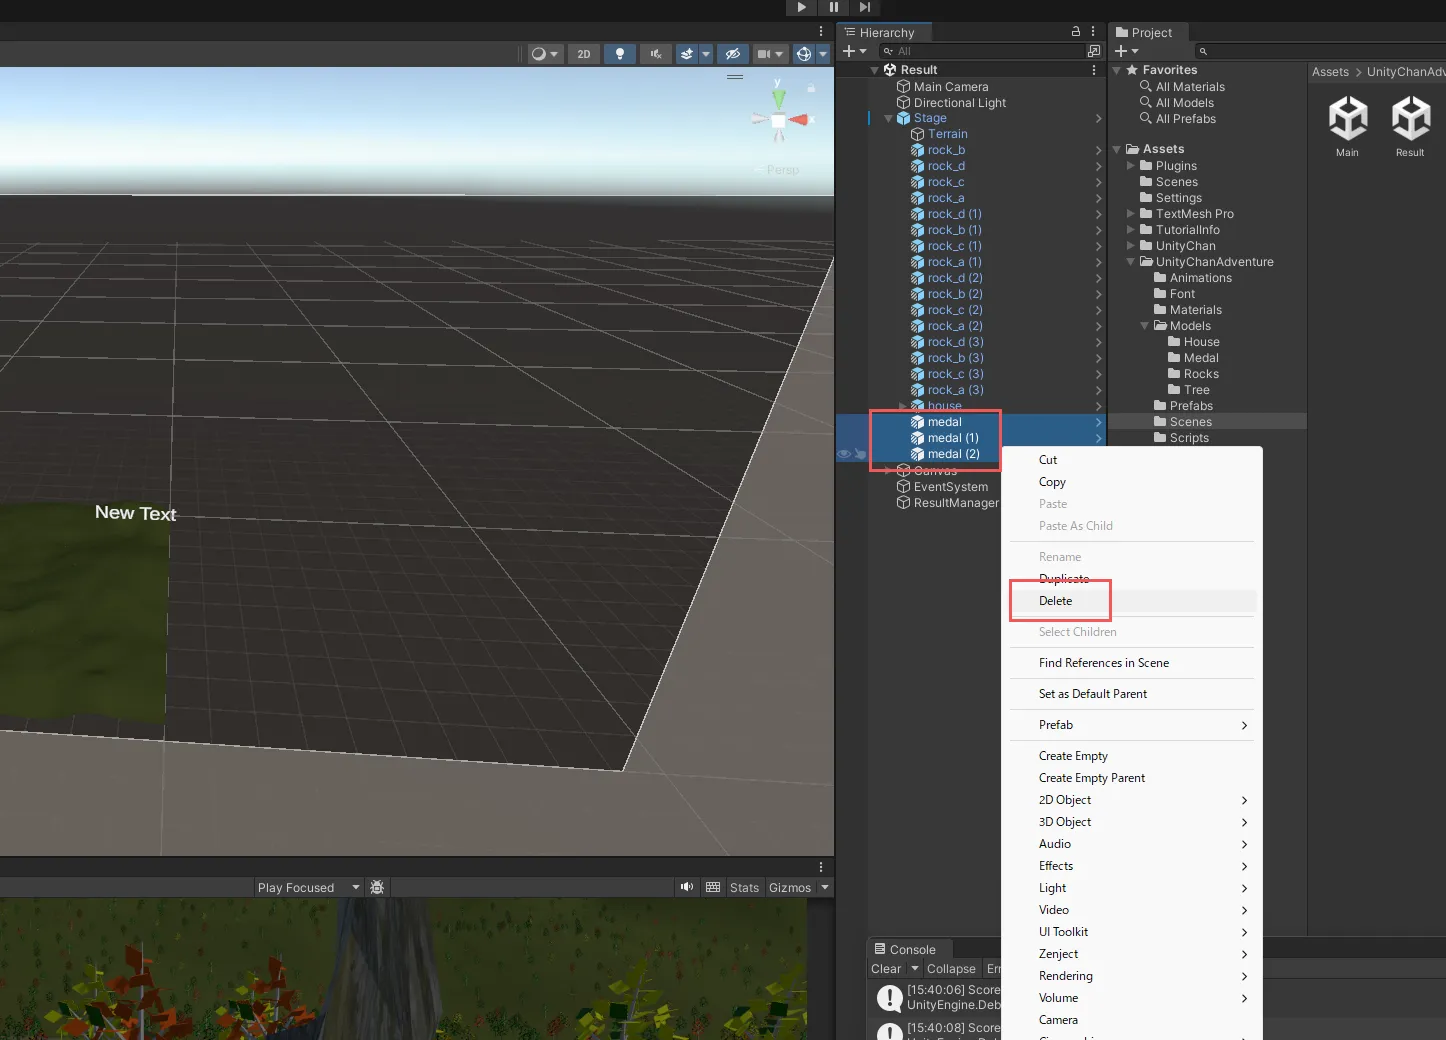Toggle scene audio mute icon
Image resolution: width=1446 pixels, height=1040 pixels.
[656, 54]
